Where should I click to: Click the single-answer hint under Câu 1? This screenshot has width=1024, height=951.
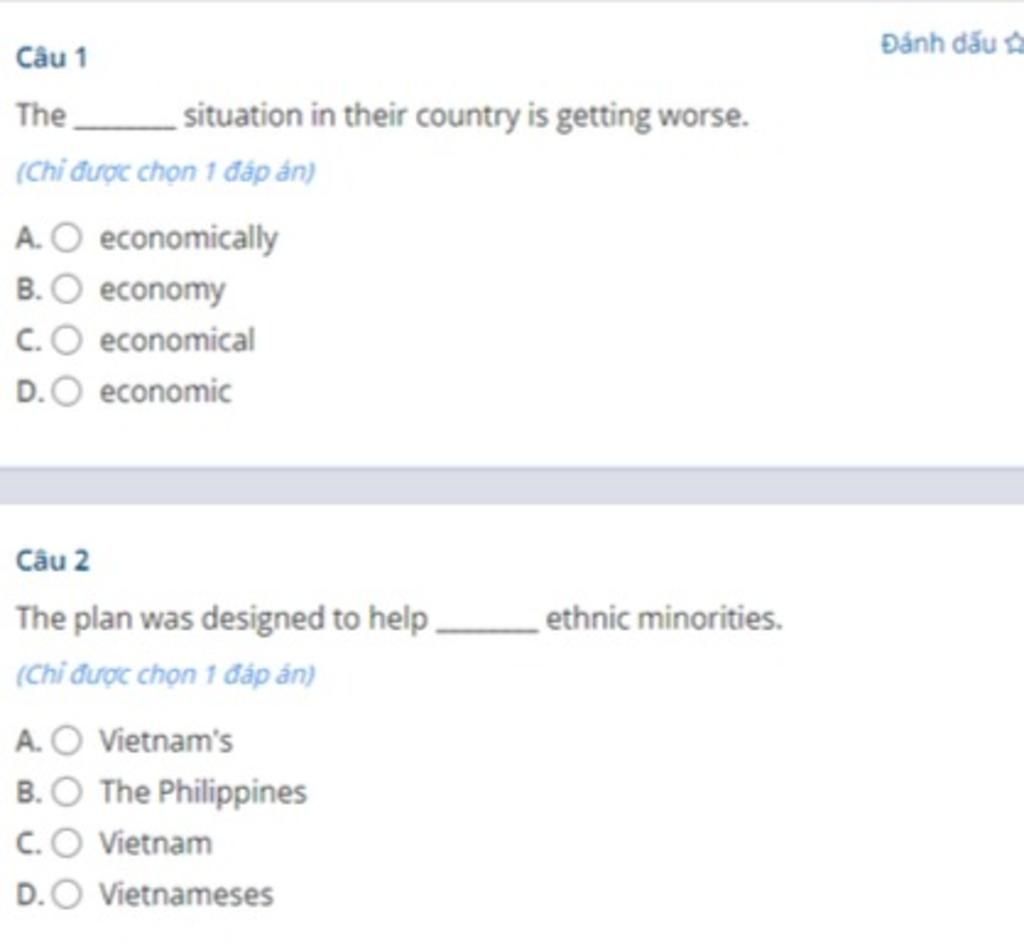(166, 172)
